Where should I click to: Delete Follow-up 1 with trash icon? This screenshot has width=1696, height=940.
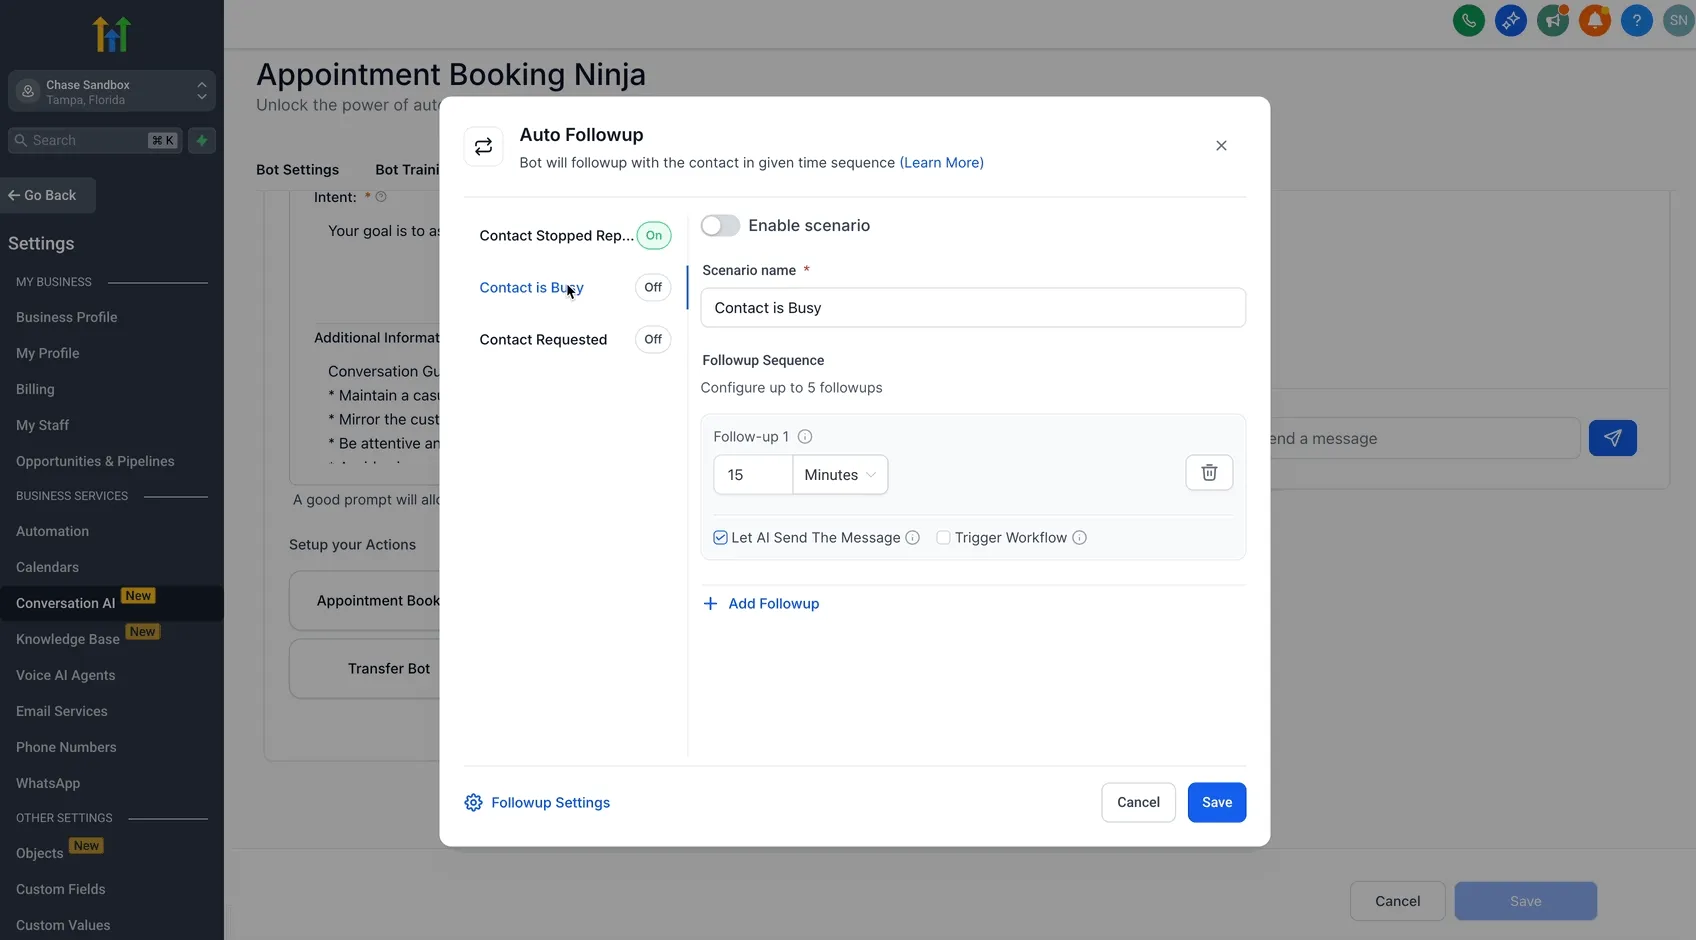(1209, 473)
